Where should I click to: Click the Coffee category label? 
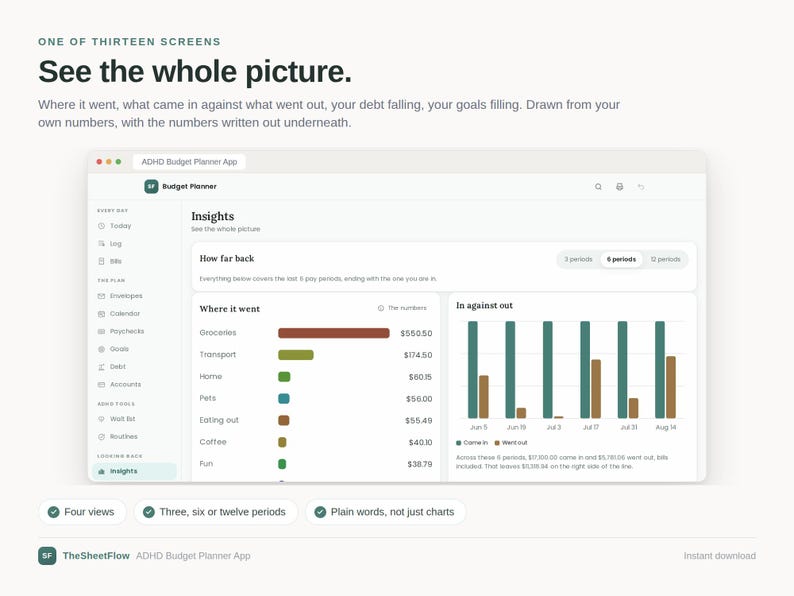213,442
